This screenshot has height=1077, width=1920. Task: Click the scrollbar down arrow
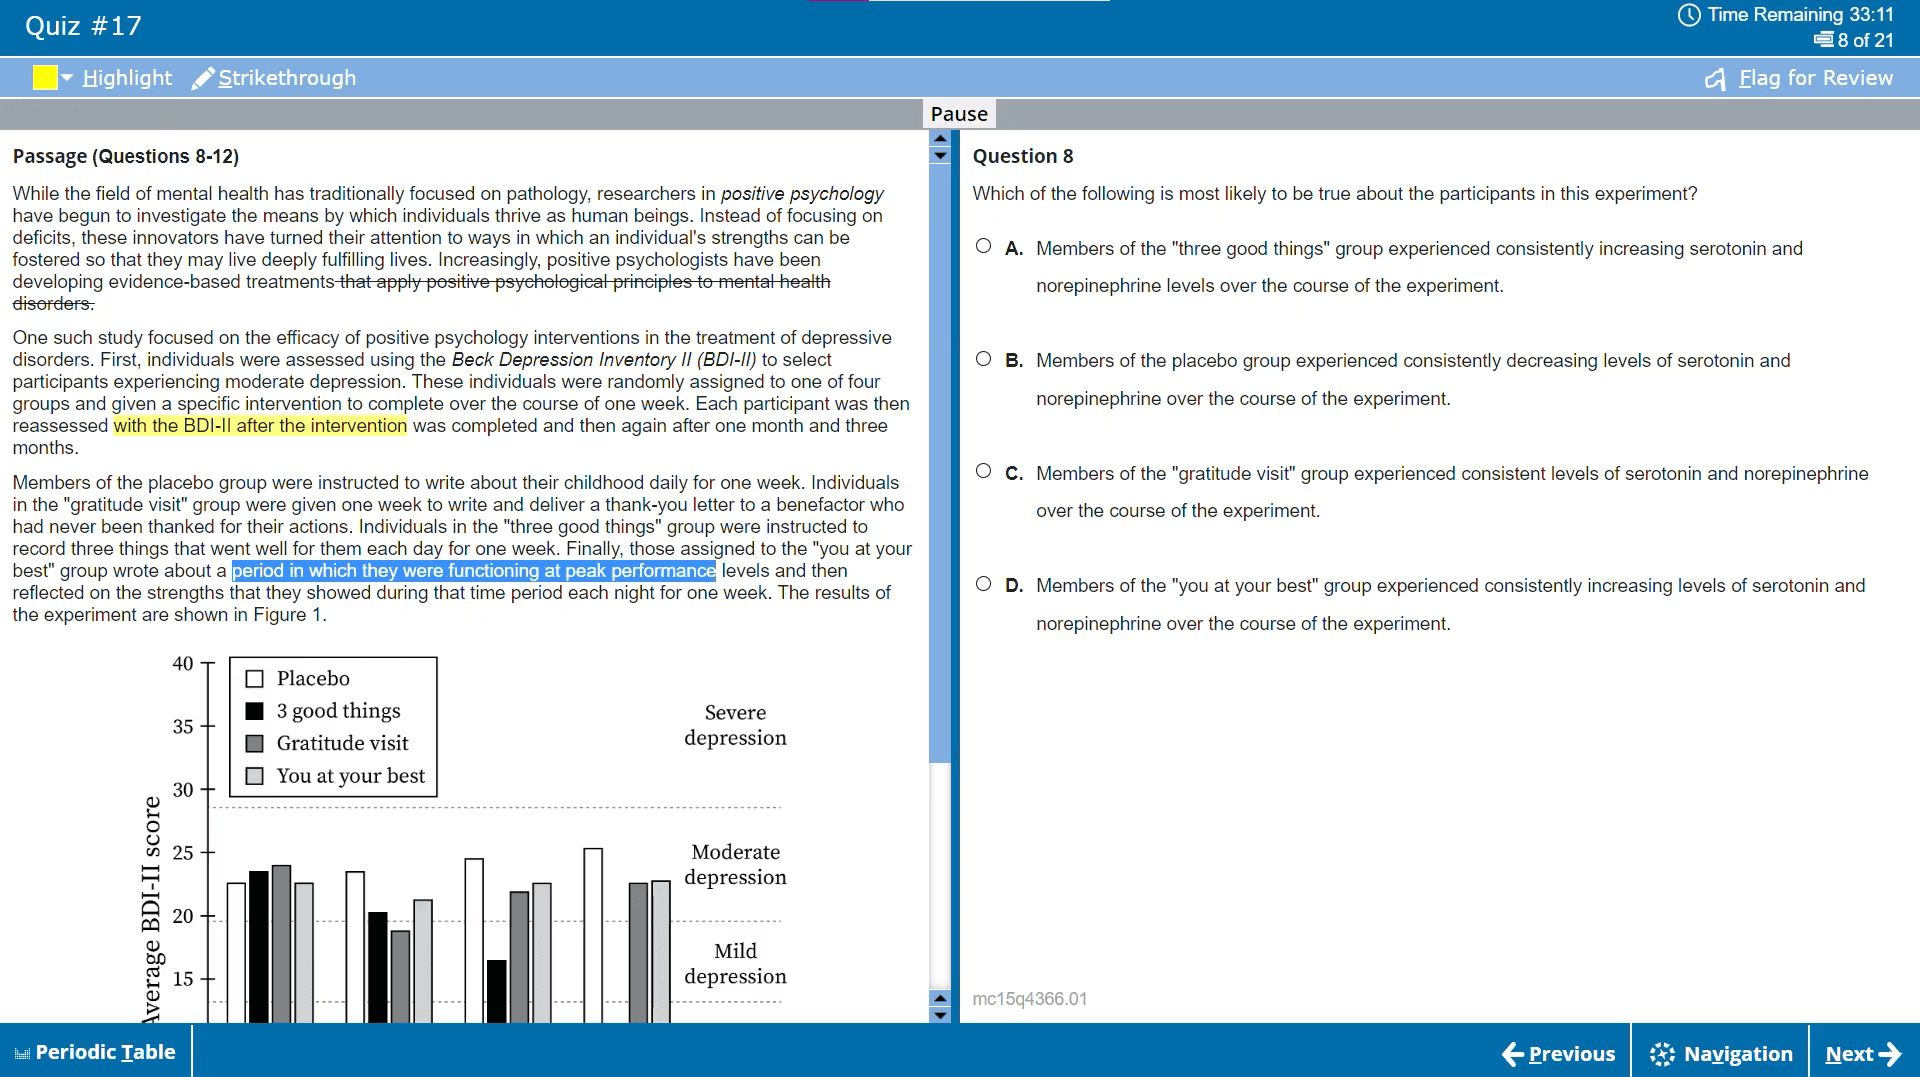tap(939, 1015)
